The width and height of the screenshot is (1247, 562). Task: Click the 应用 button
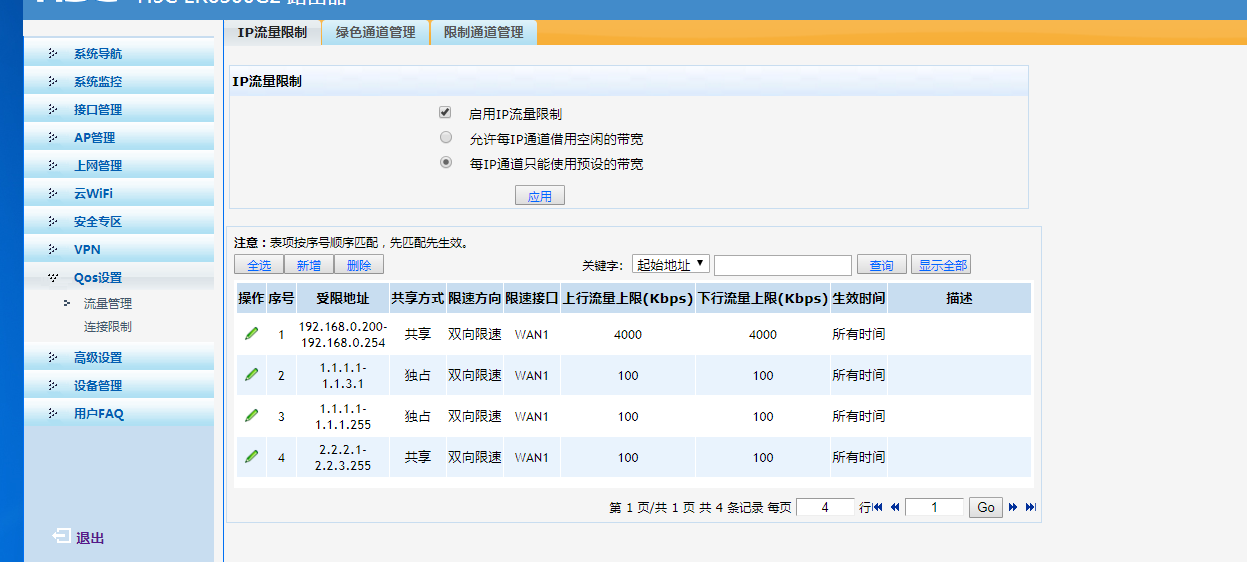pos(540,196)
